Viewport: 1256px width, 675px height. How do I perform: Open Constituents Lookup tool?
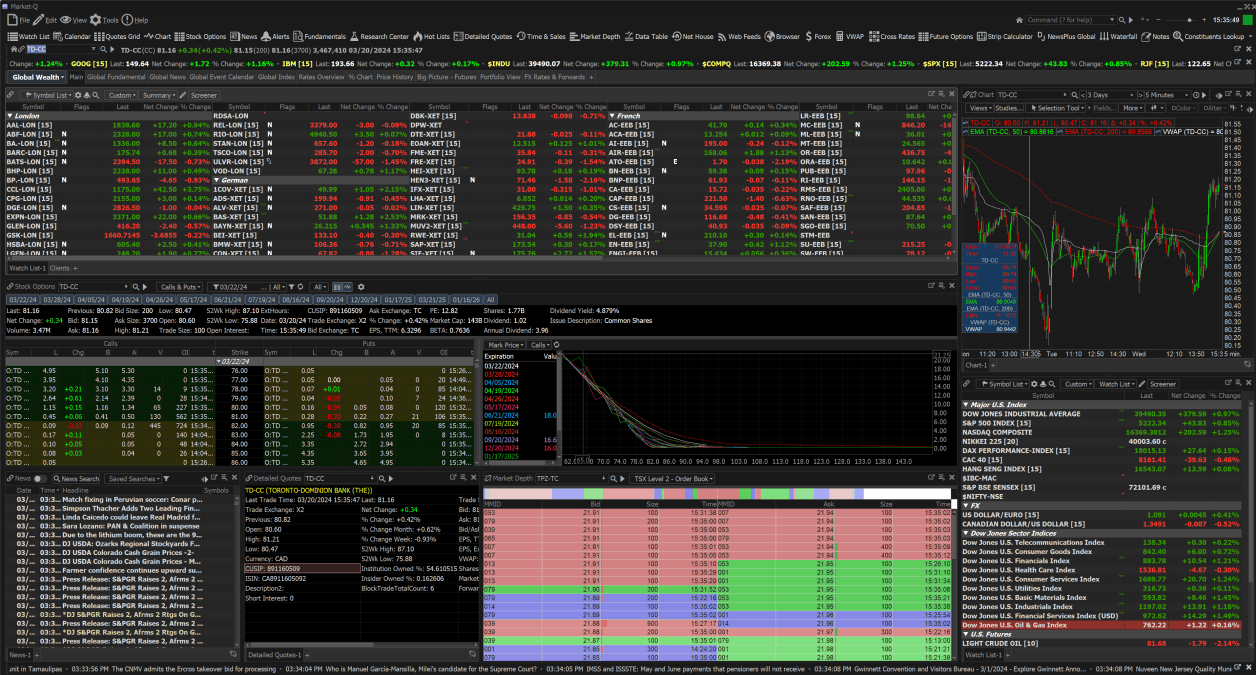[x=1209, y=36]
